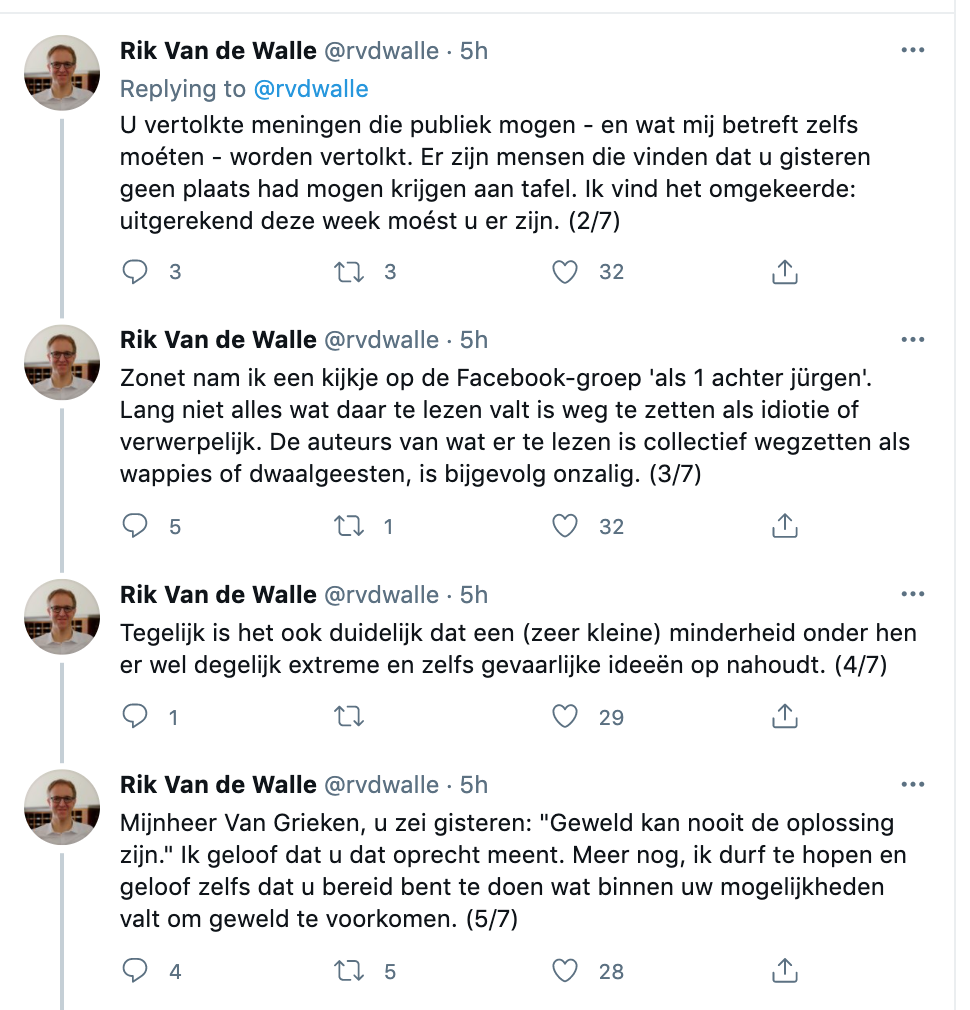This screenshot has width=970, height=1010.
Task: Like the (2/7) tweet
Action: [565, 272]
